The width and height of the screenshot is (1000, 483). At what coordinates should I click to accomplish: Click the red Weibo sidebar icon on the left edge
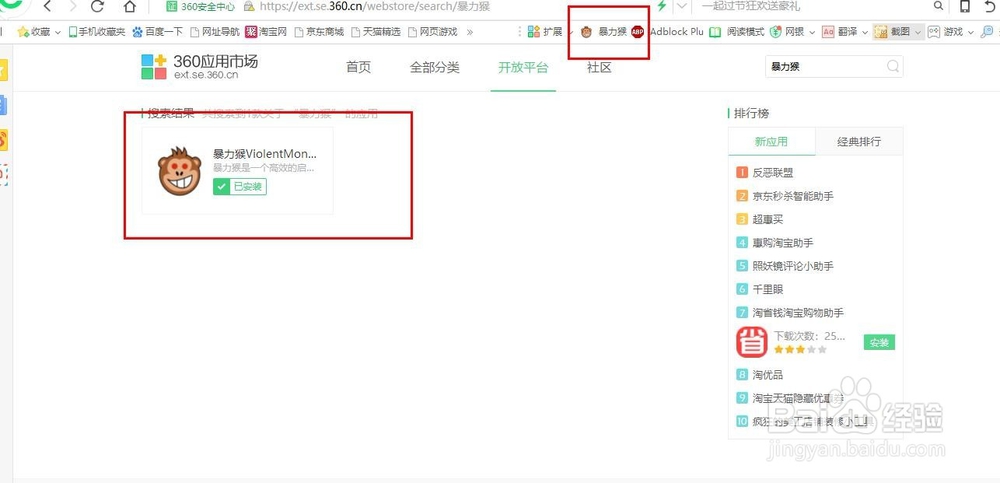tap(4, 140)
